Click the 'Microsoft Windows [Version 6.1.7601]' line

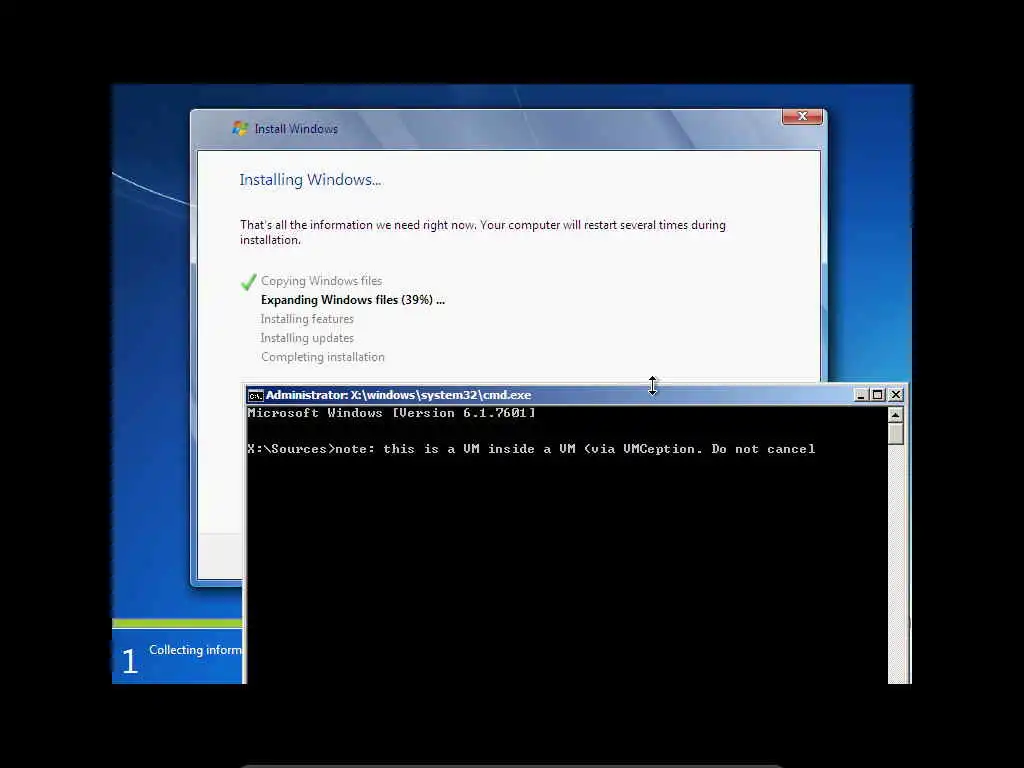click(x=391, y=413)
